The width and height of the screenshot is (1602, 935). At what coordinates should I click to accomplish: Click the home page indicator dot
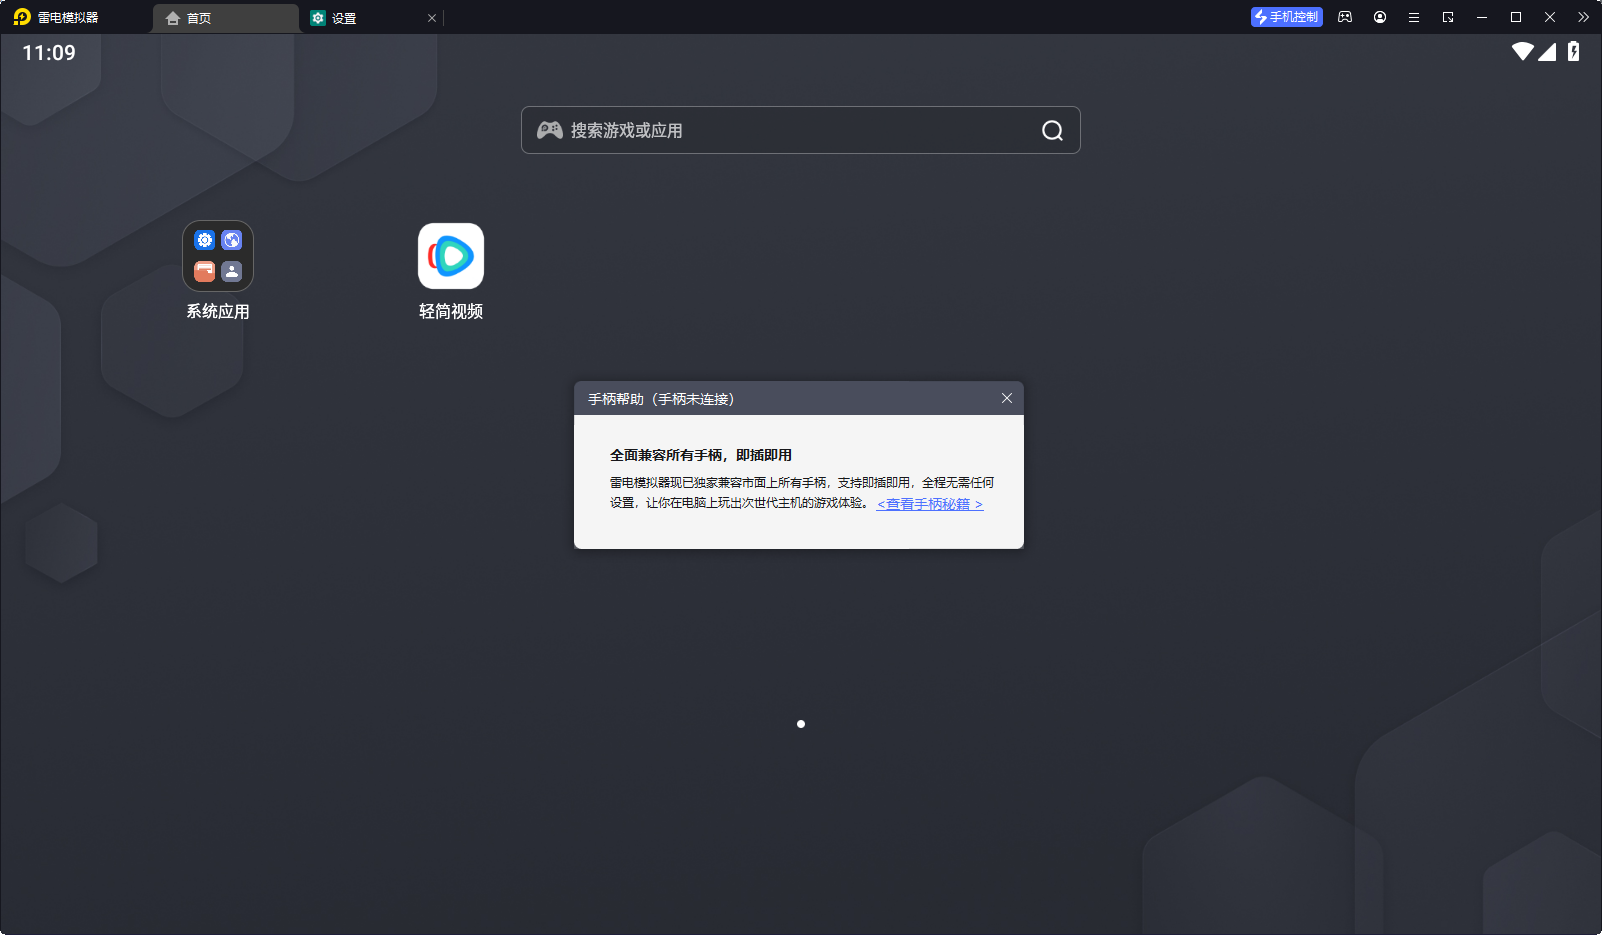(801, 724)
